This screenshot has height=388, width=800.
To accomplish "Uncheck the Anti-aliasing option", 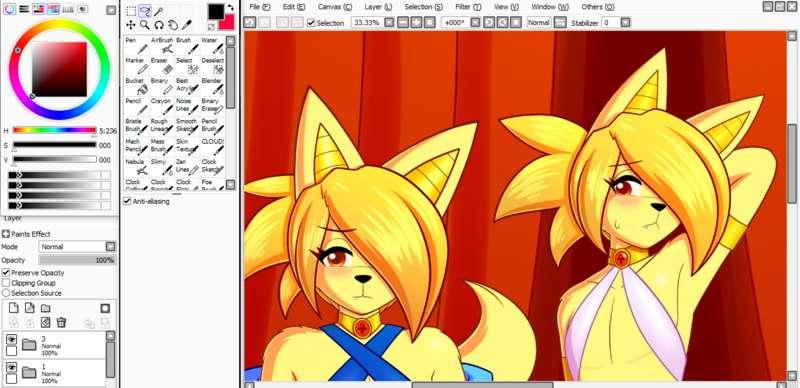I will pyautogui.click(x=127, y=201).
